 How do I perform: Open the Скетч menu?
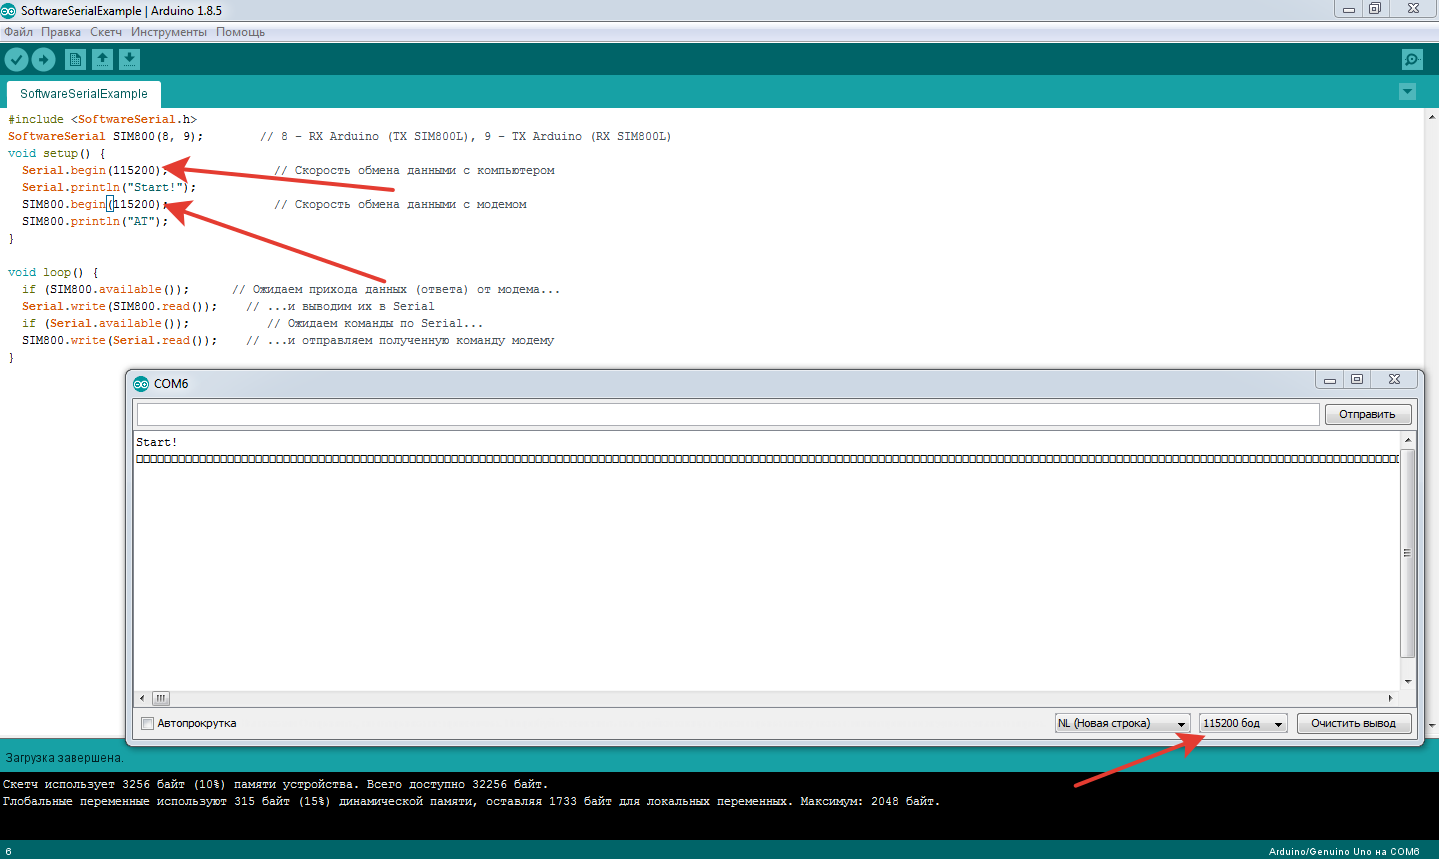pyautogui.click(x=106, y=32)
